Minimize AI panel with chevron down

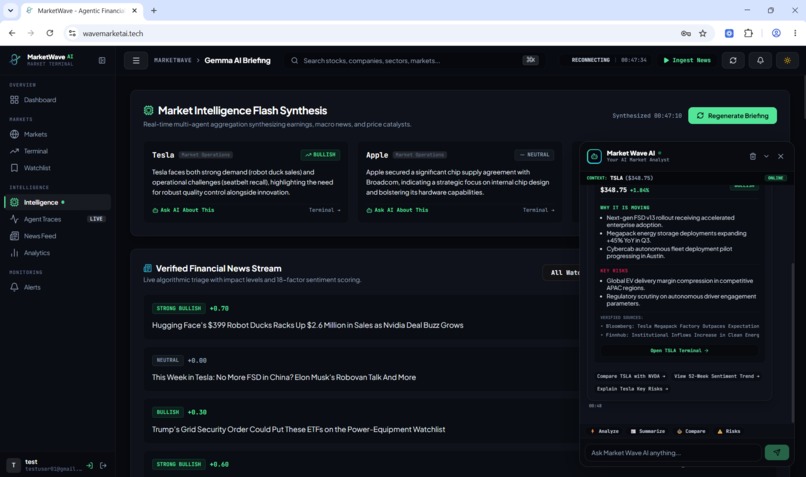tap(766, 156)
